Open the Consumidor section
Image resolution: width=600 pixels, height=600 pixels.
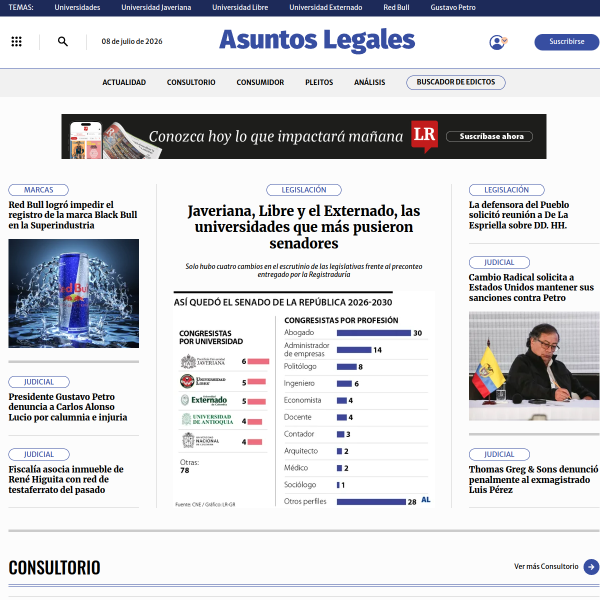260,82
